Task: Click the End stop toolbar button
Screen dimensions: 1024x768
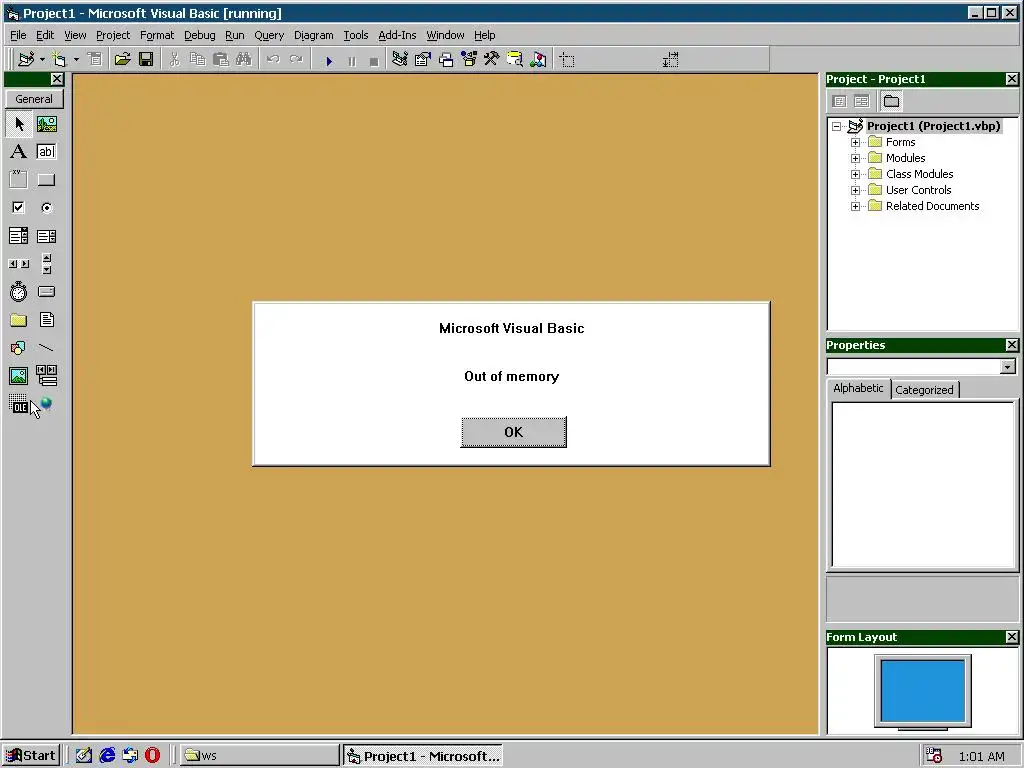Action: pos(374,61)
